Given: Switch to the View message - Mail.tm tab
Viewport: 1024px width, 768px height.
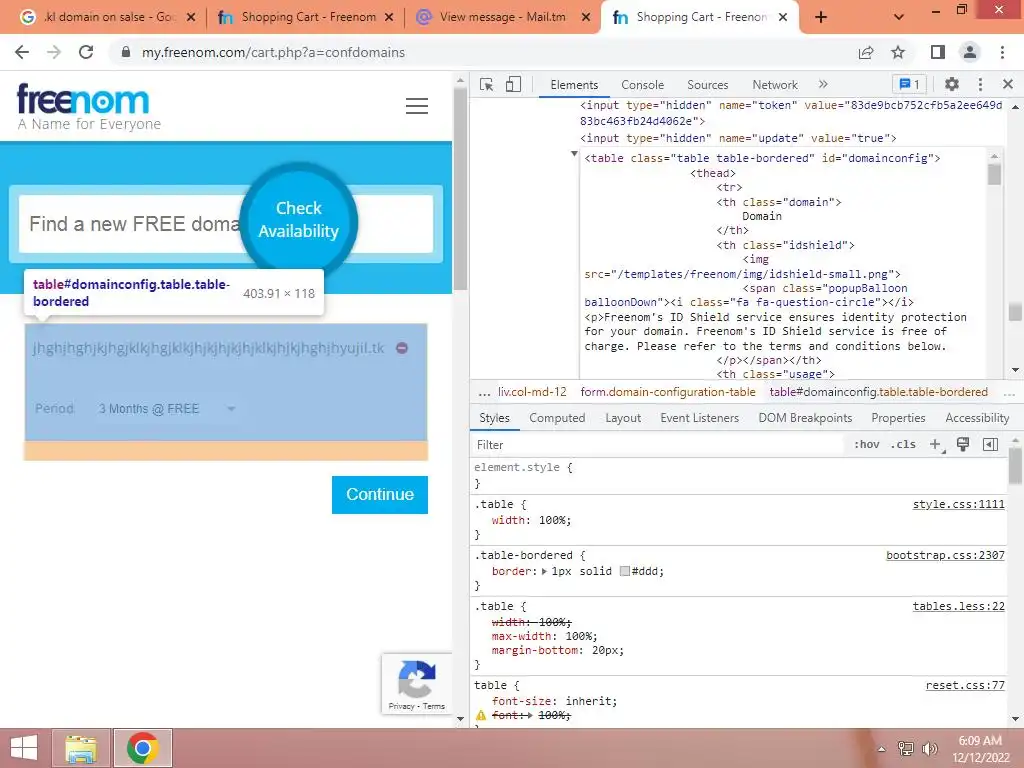Looking at the screenshot, I should pos(503,17).
